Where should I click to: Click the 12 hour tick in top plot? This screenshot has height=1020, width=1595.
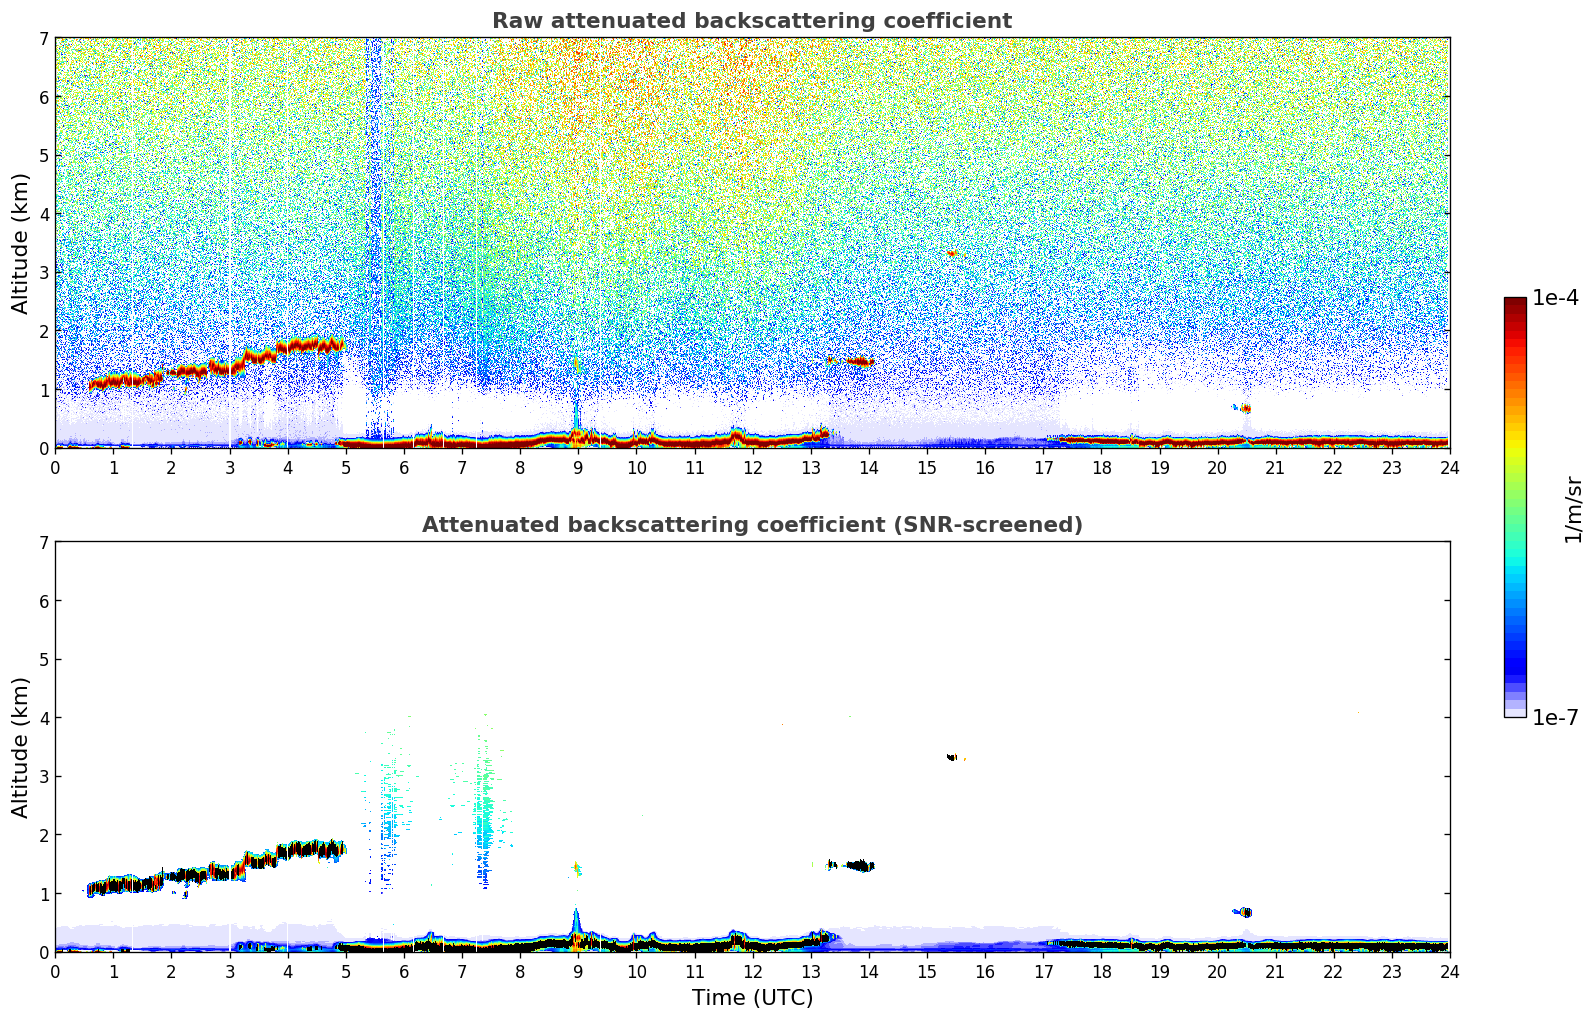pos(752,467)
